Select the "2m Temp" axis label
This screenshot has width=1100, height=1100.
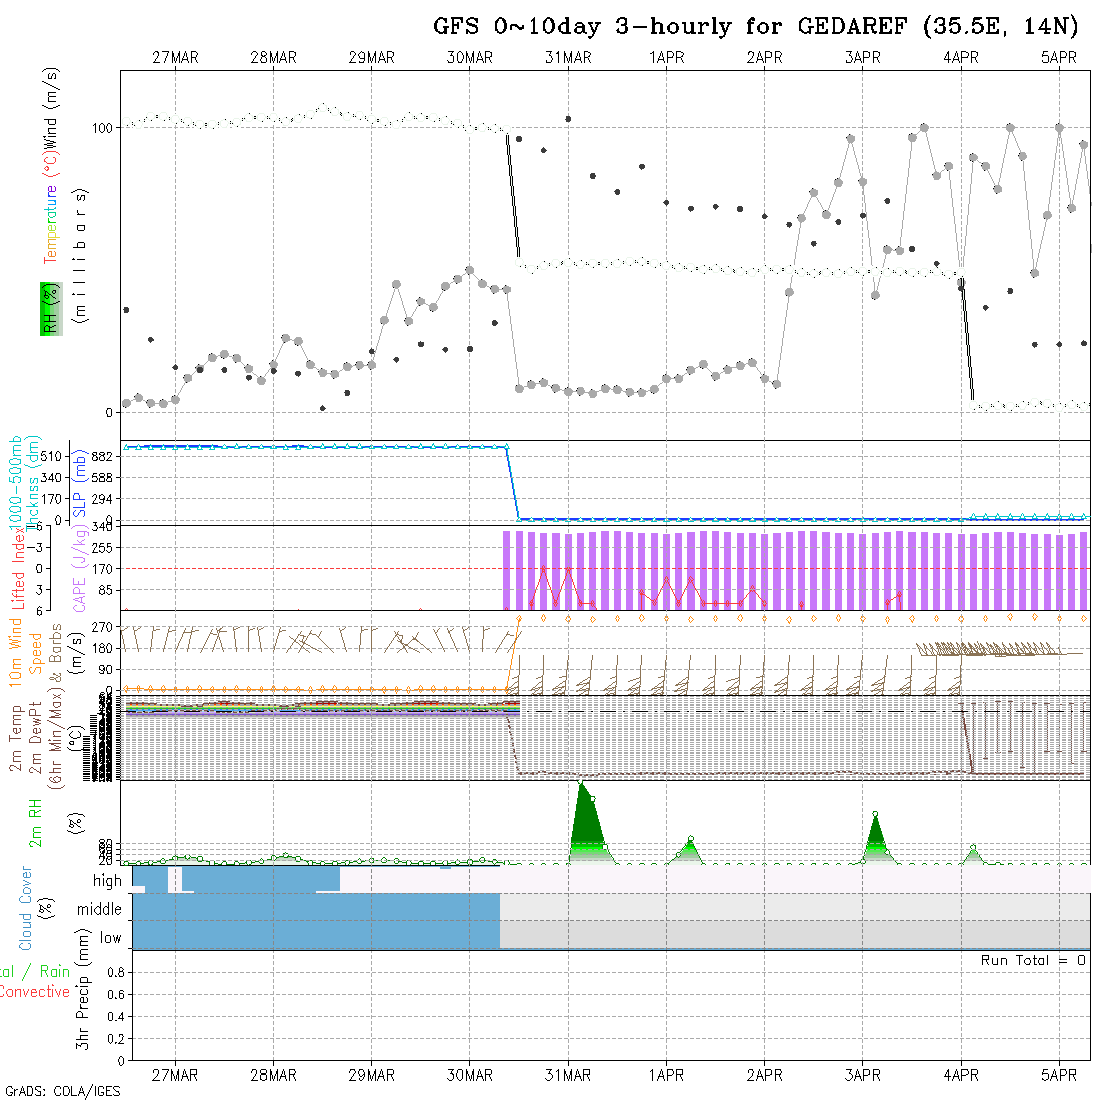[x=15, y=738]
